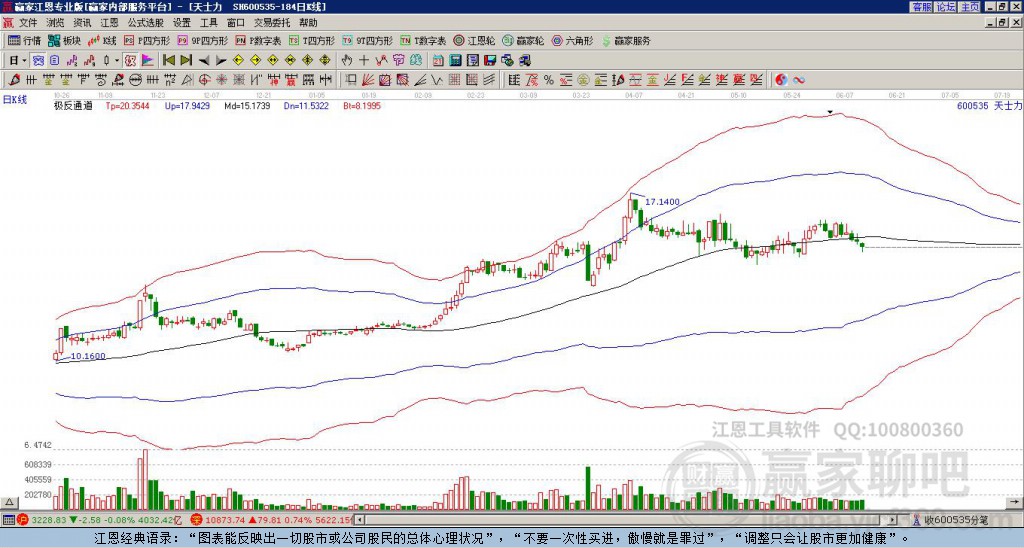Click the blue infinity loop icon
This screenshot has width=1024, height=548.
799,80
